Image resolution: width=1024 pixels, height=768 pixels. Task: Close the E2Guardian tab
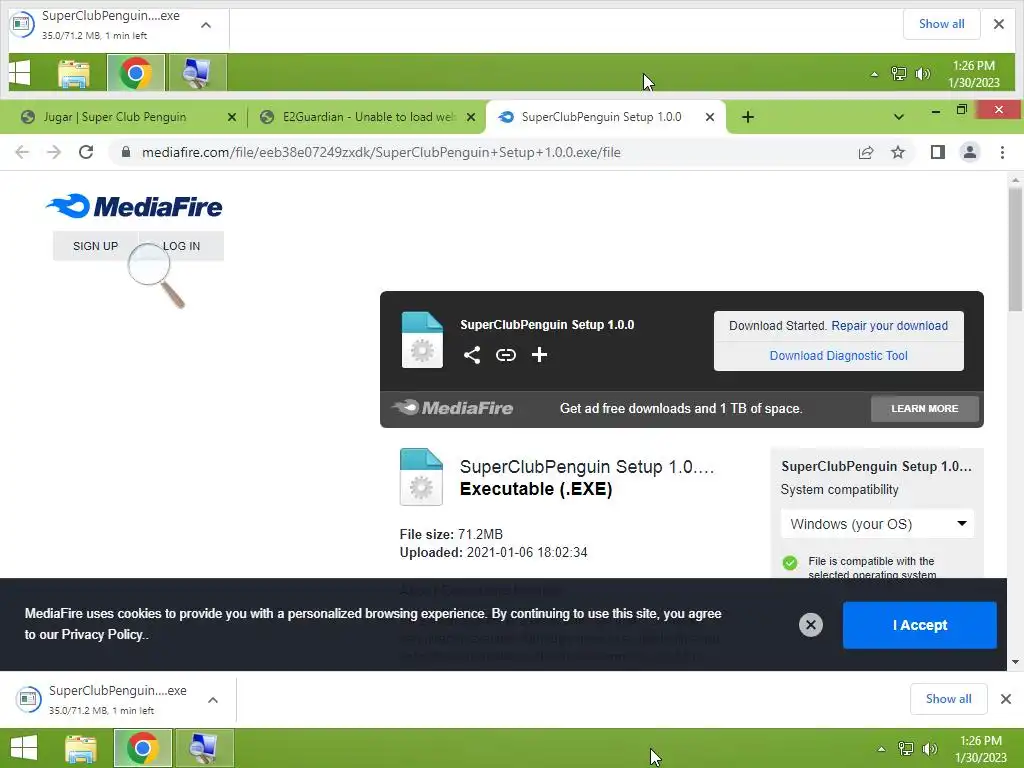472,117
